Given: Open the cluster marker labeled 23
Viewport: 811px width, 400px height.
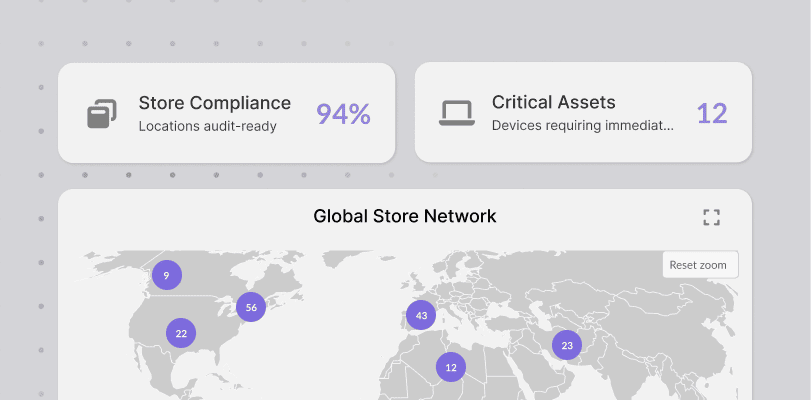Looking at the screenshot, I should pyautogui.click(x=566, y=346).
